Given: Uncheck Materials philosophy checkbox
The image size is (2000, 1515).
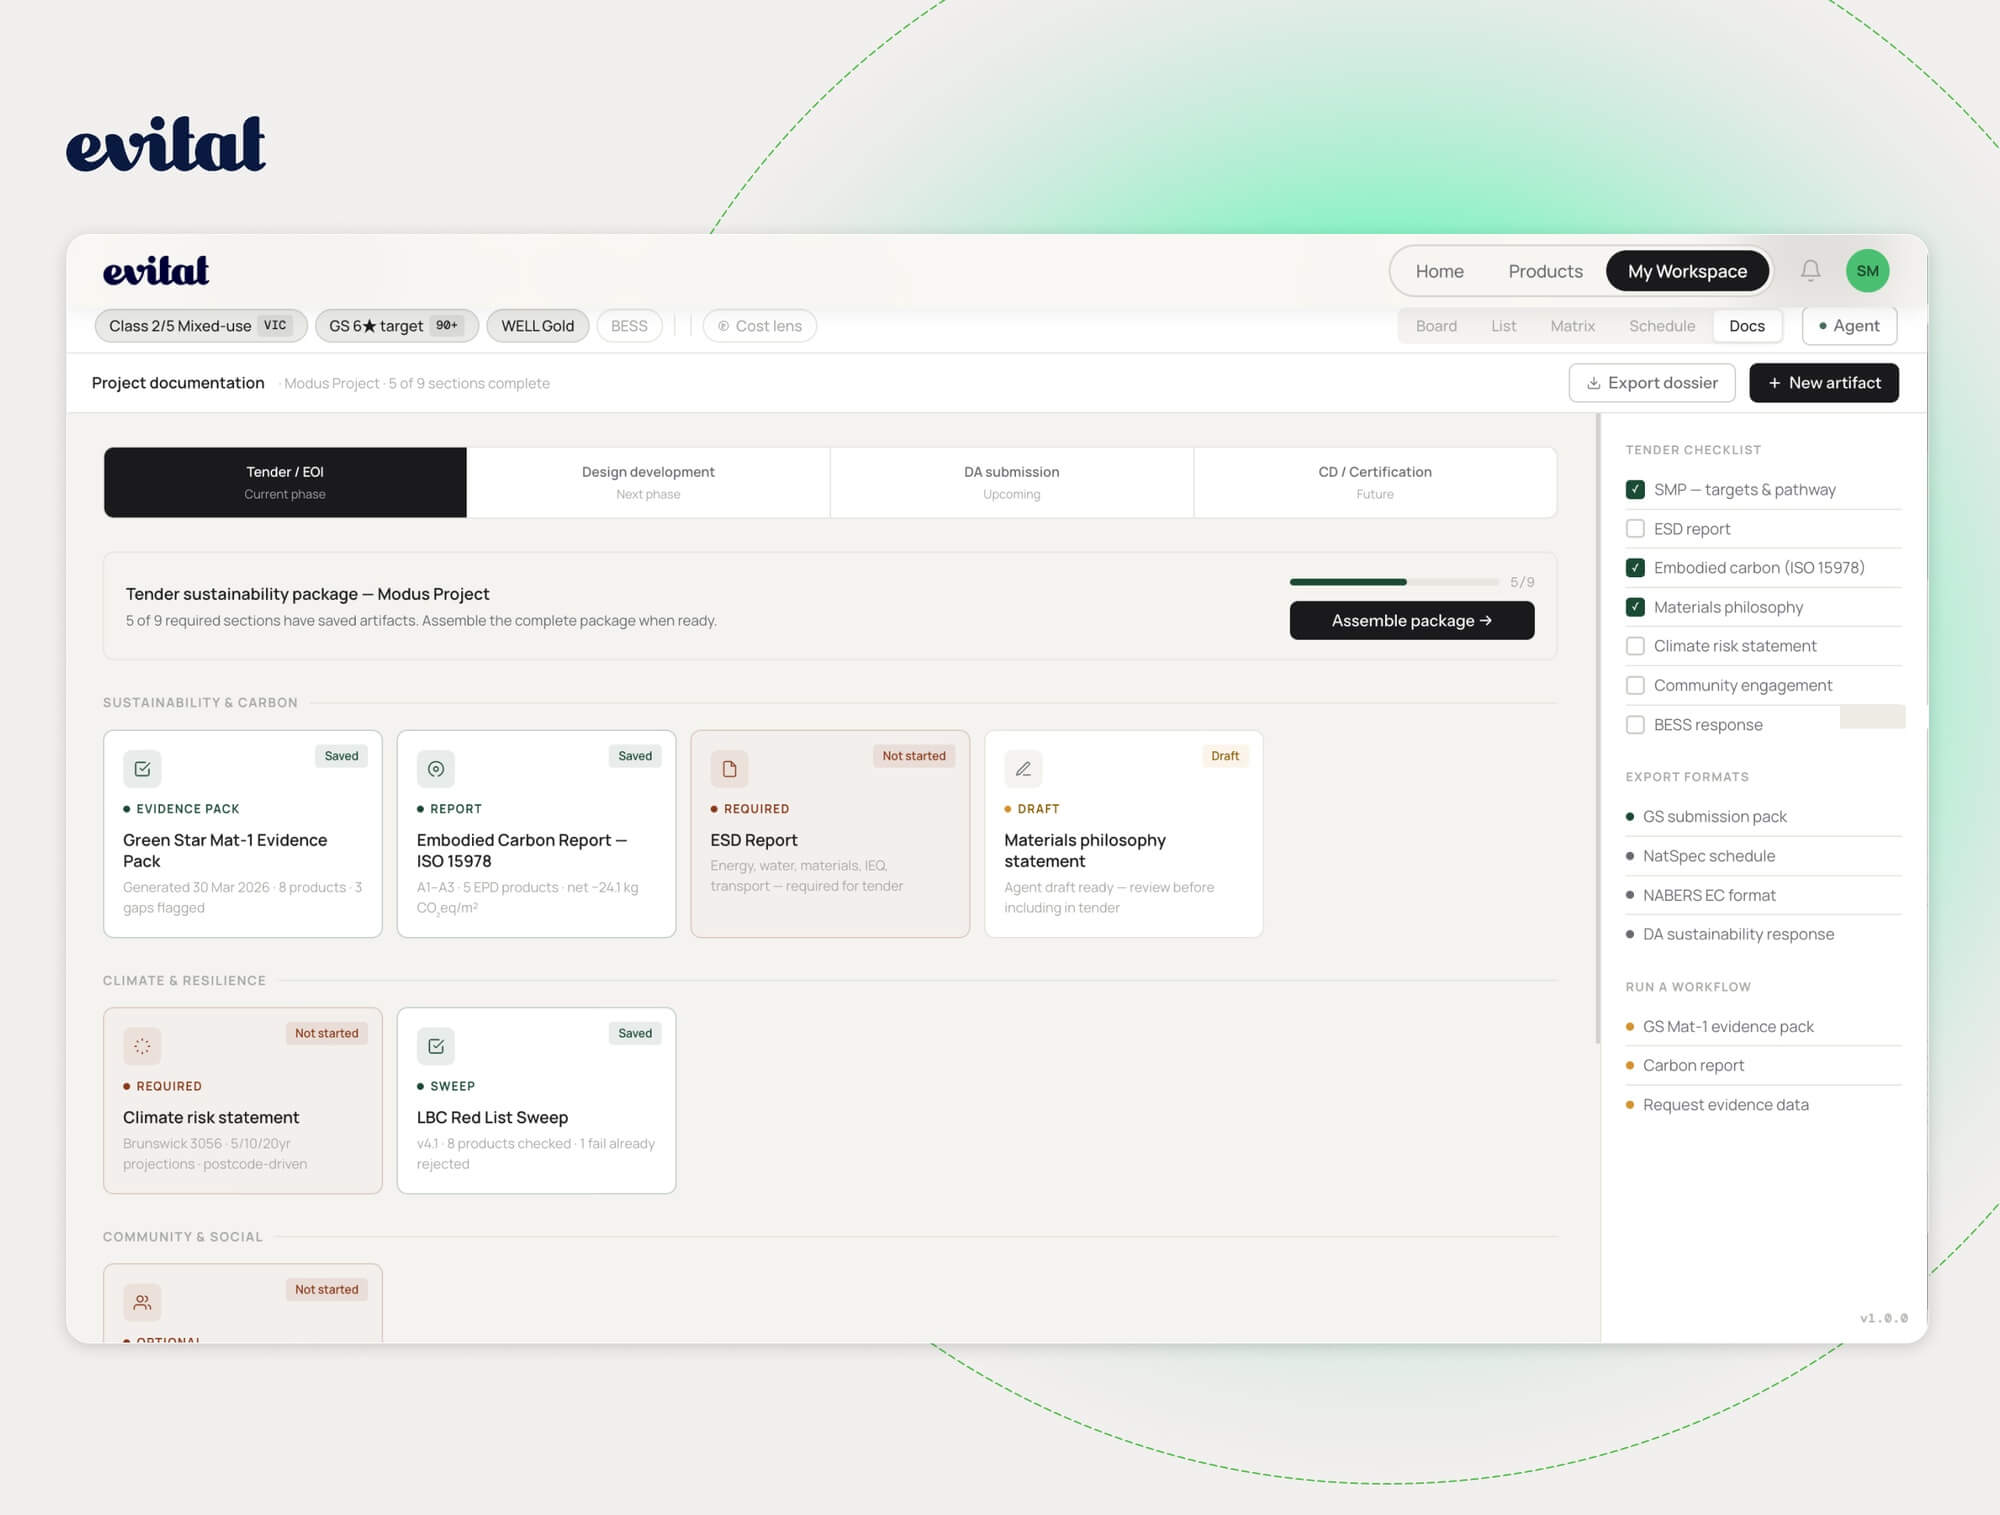Looking at the screenshot, I should [x=1635, y=607].
